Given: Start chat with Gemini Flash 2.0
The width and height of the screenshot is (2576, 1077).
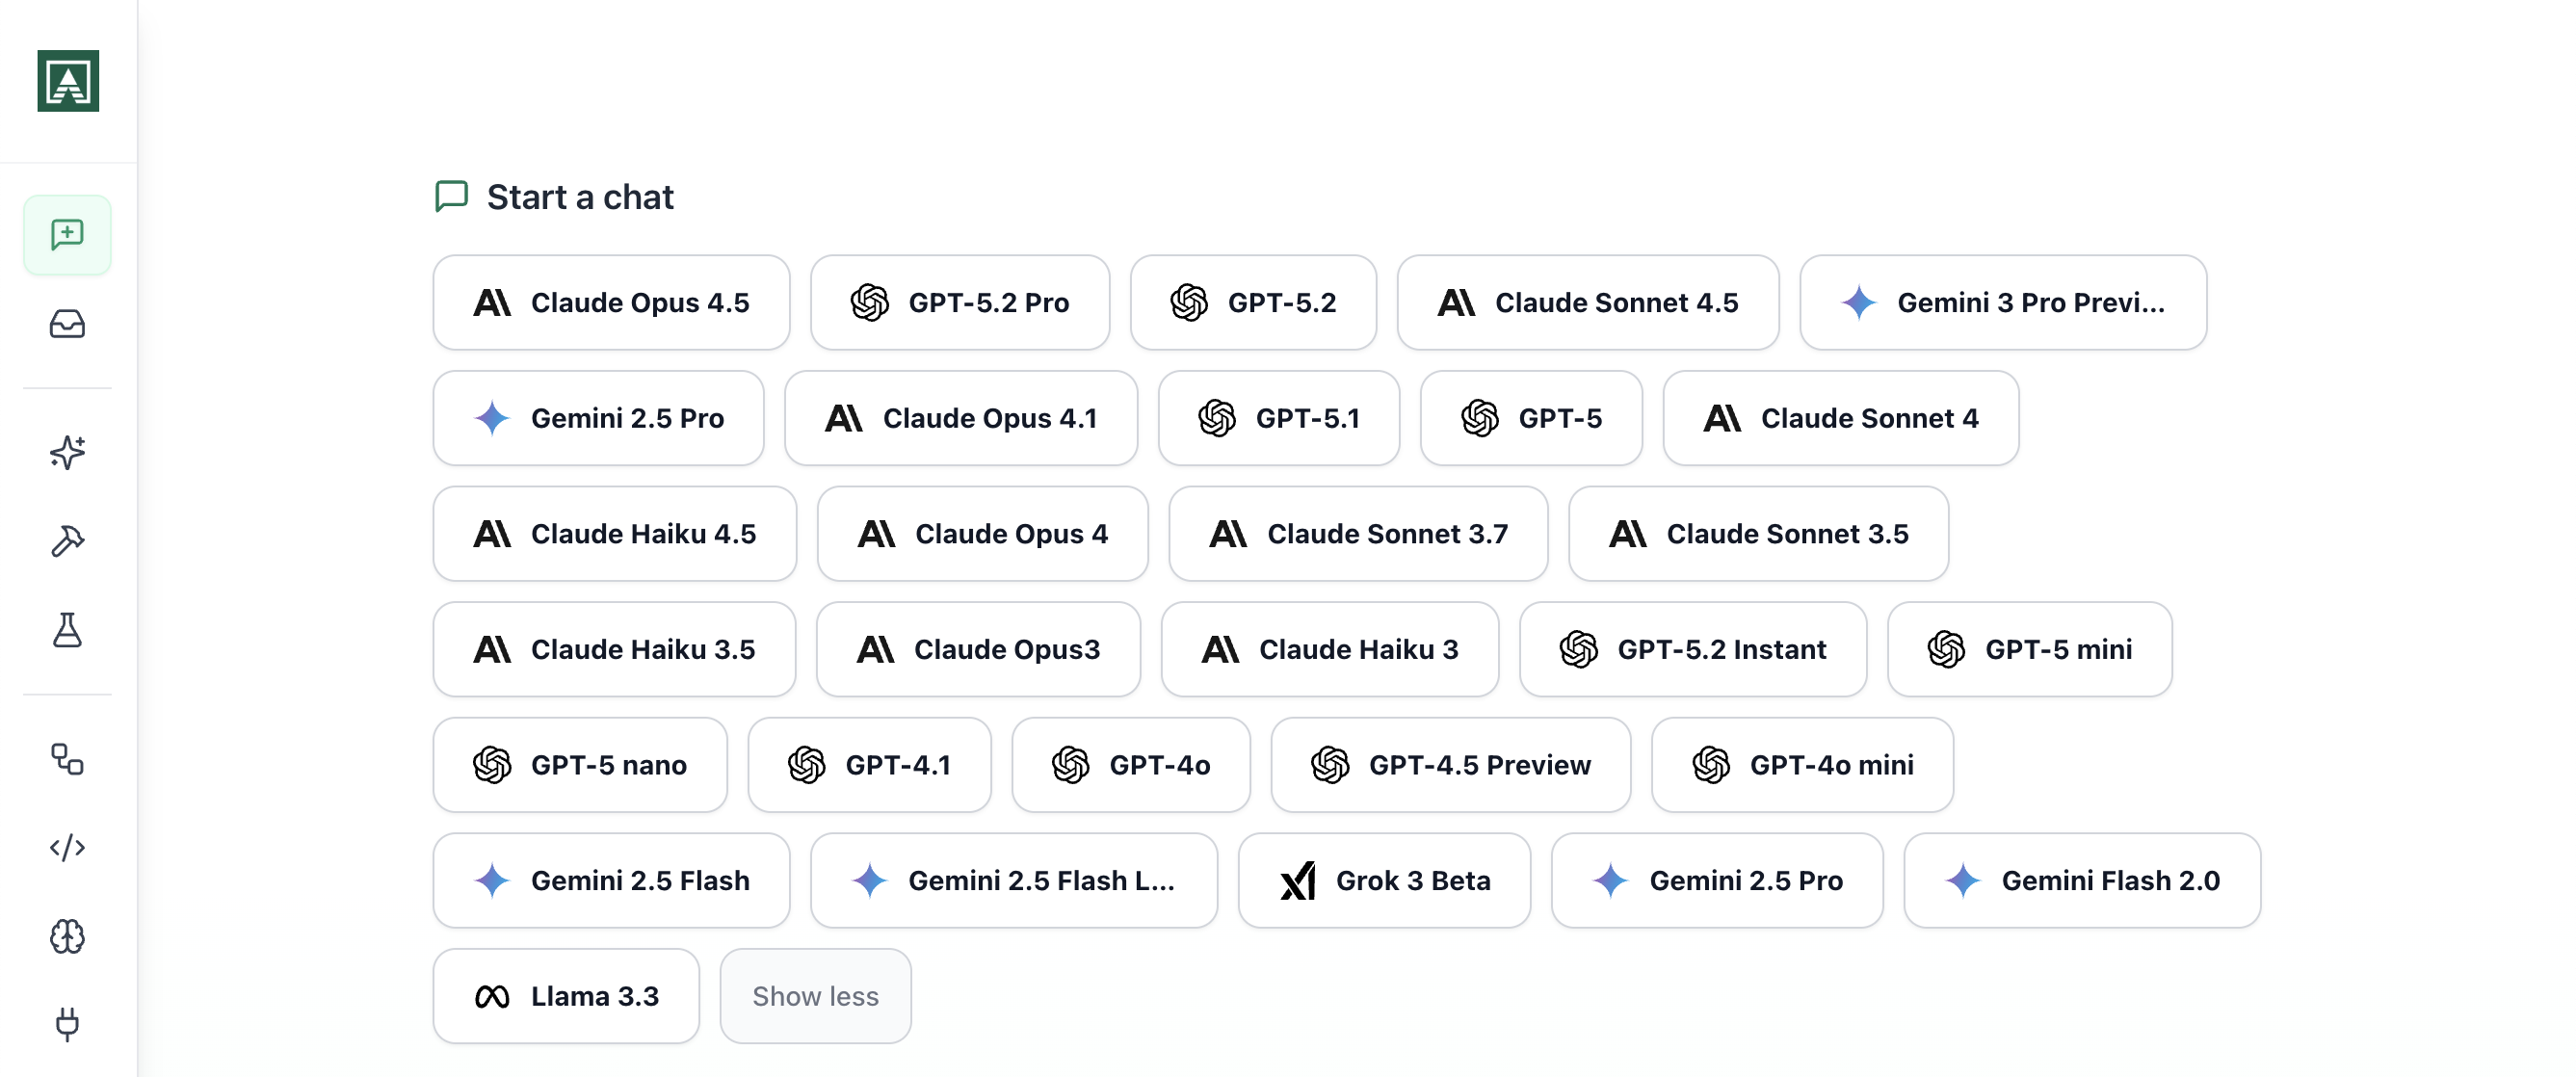Looking at the screenshot, I should (x=2081, y=881).
